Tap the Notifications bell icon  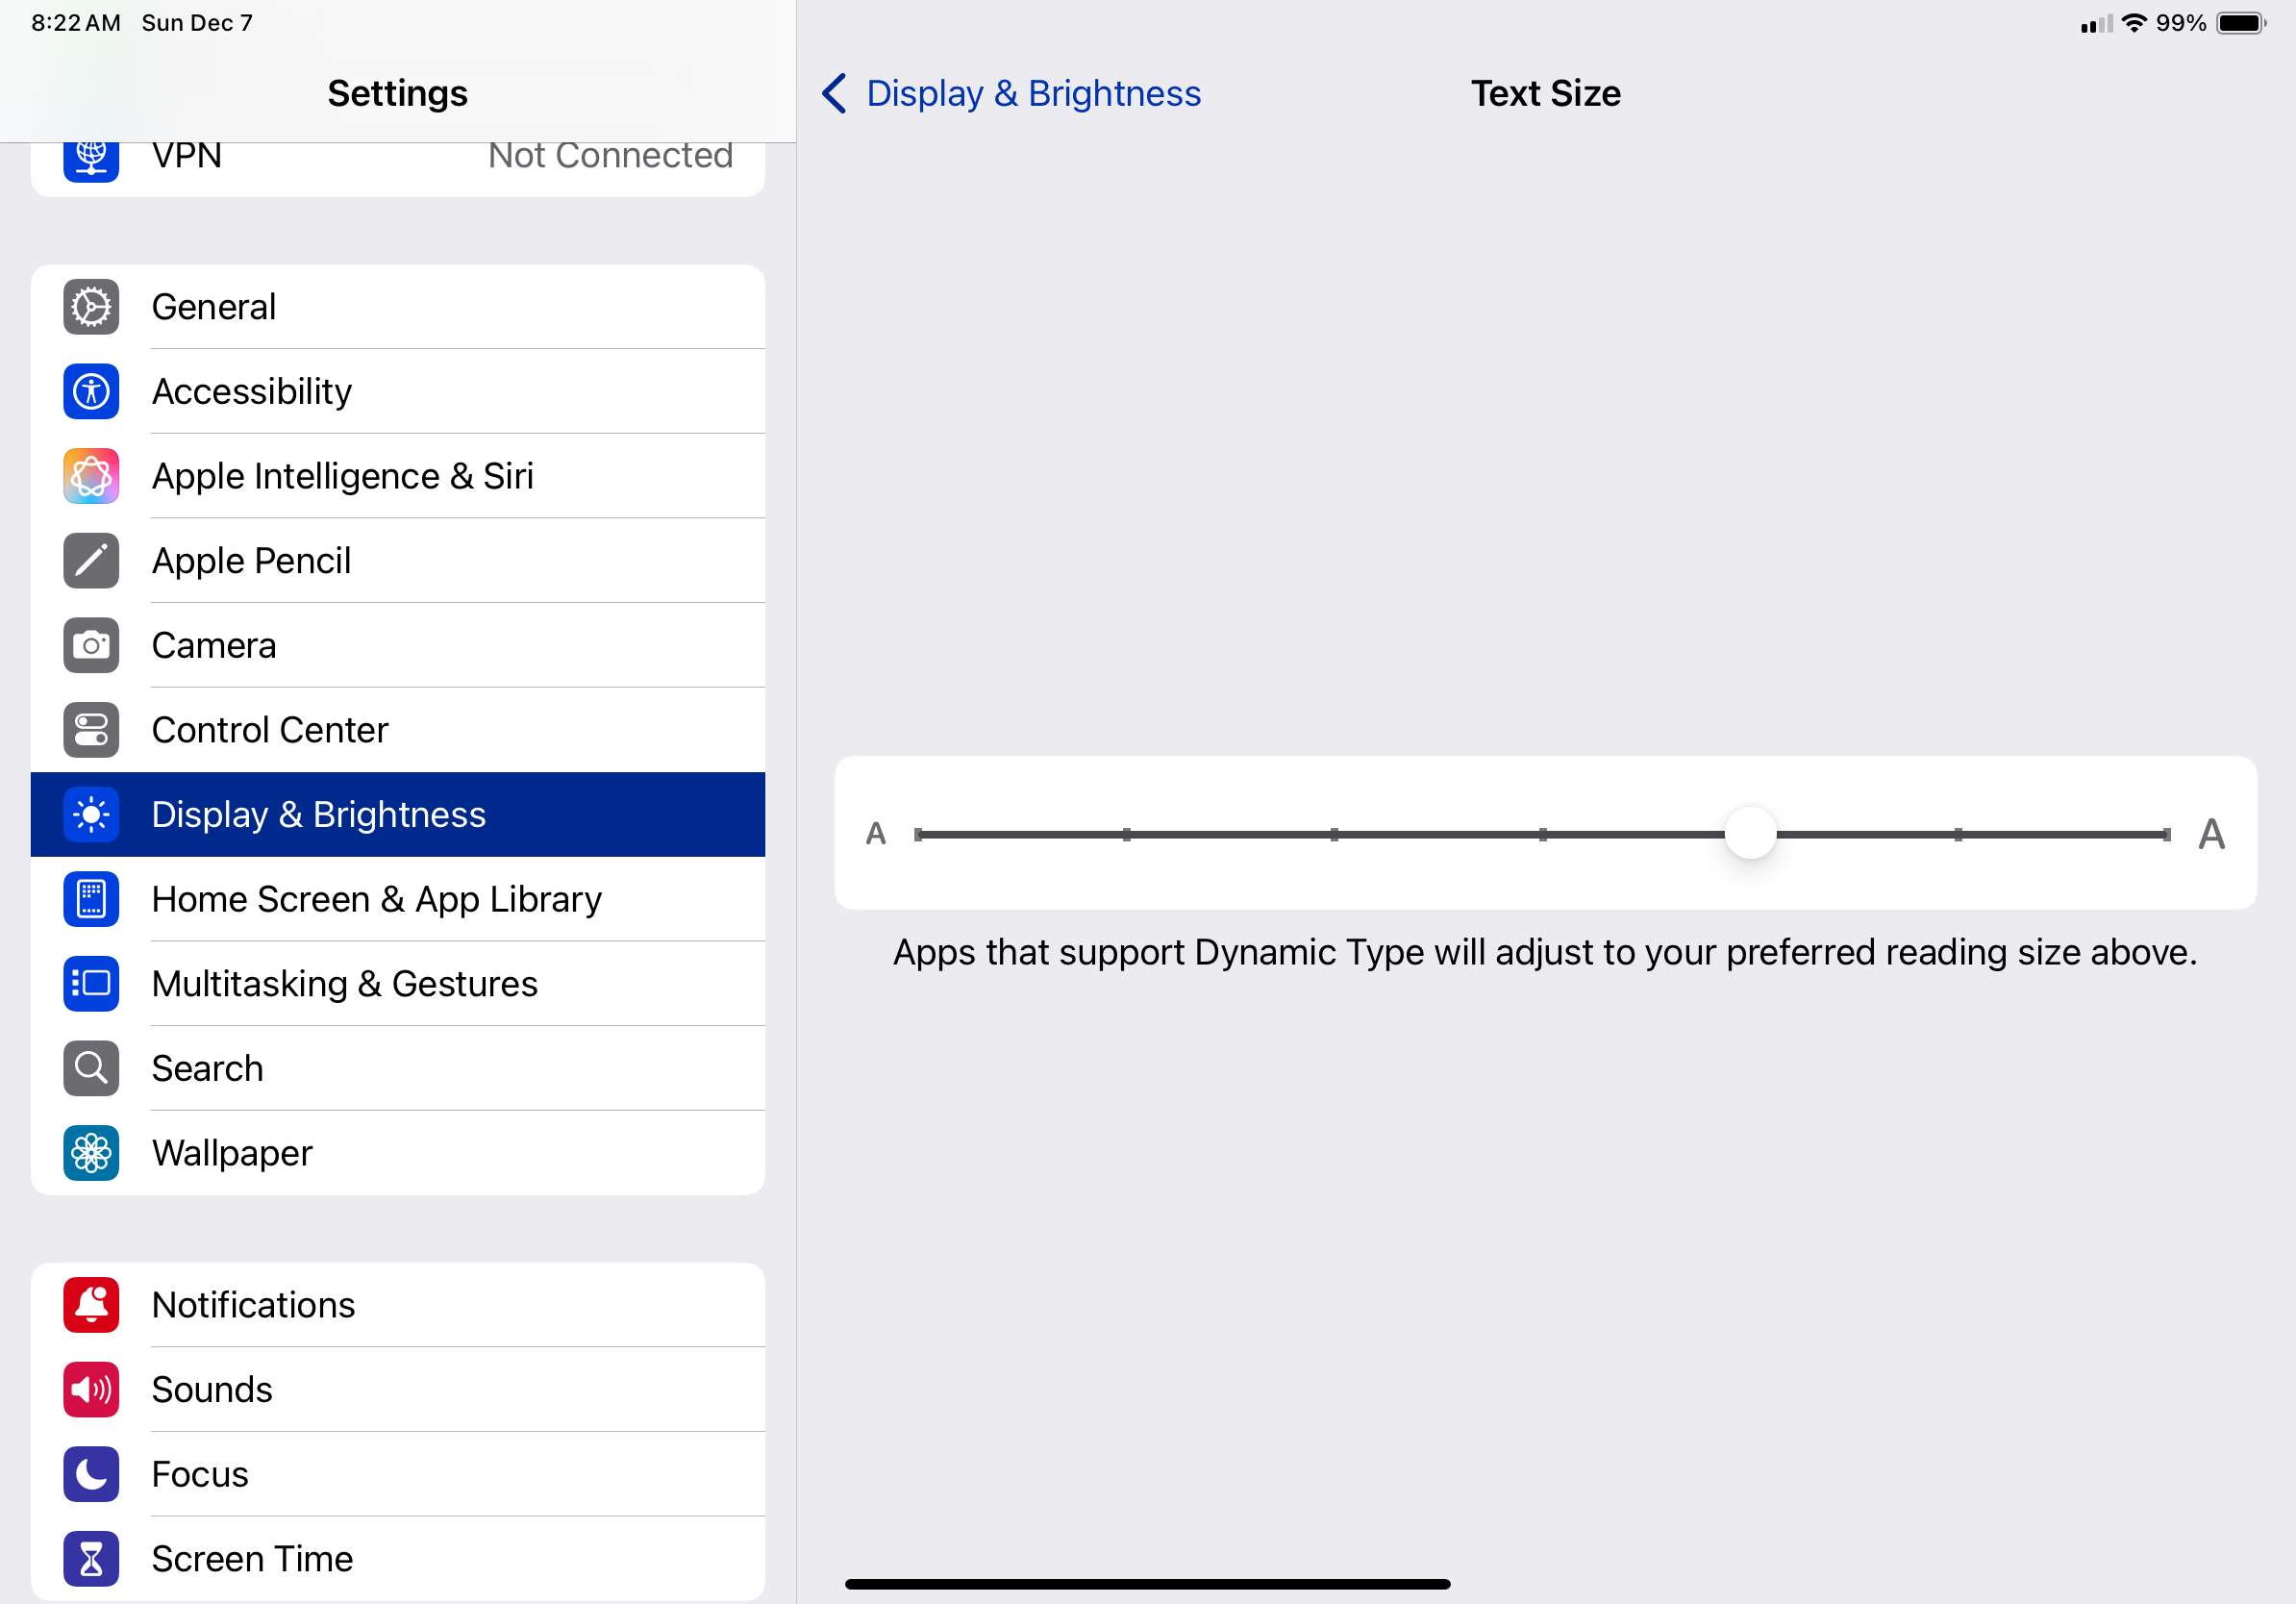(x=91, y=1305)
